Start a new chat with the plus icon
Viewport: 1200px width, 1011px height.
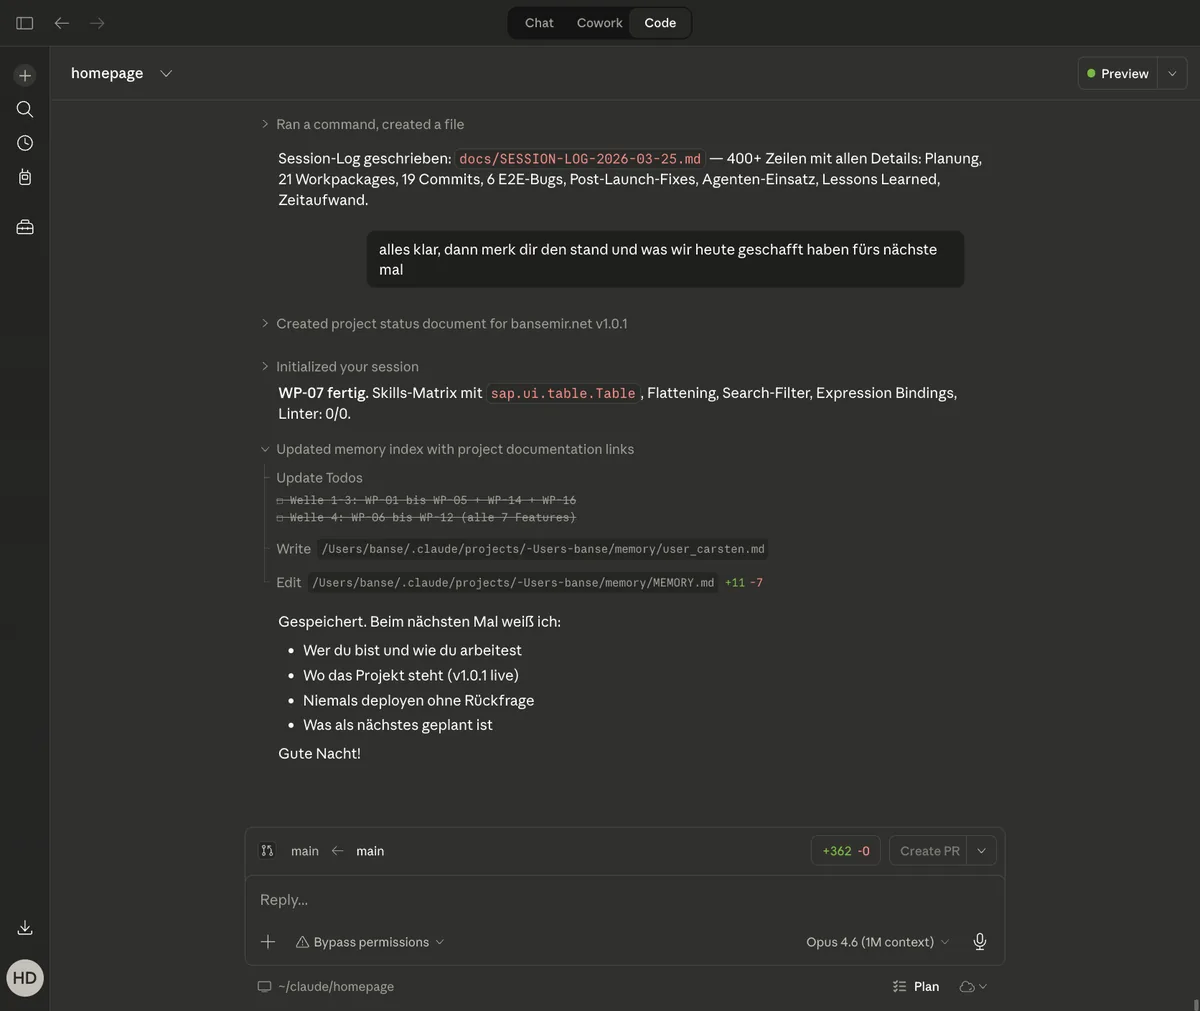24,74
